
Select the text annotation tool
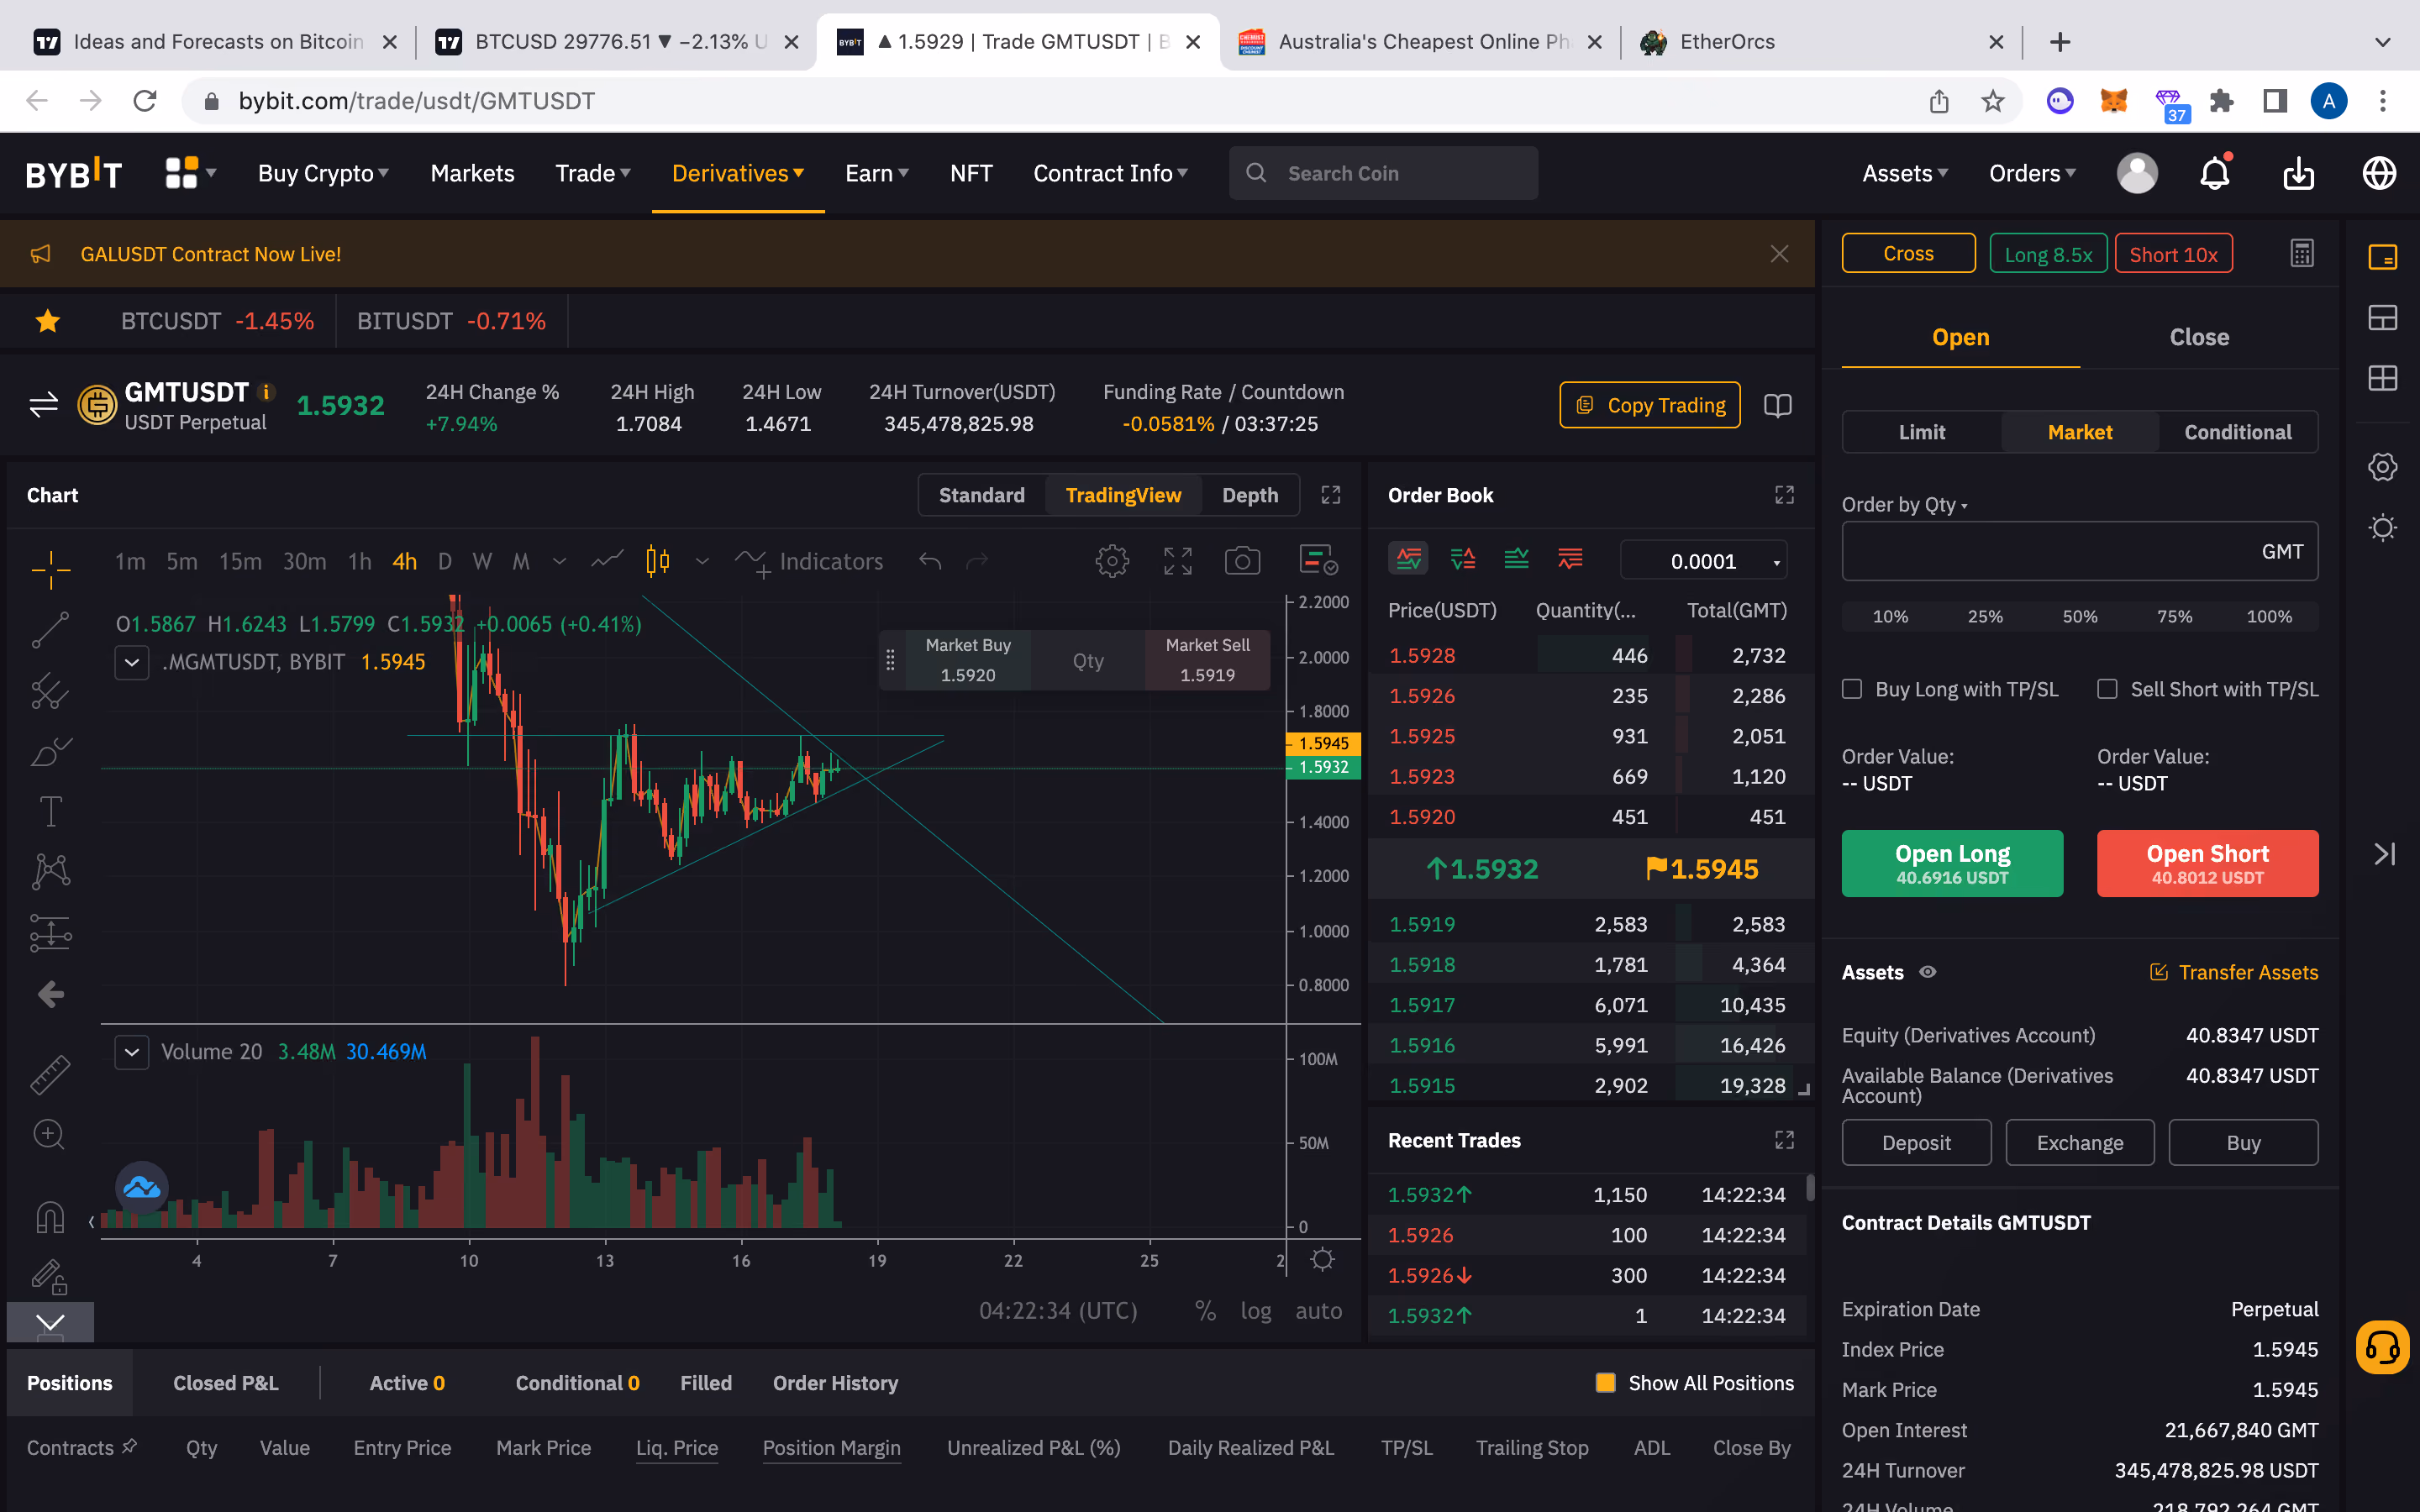click(x=50, y=811)
